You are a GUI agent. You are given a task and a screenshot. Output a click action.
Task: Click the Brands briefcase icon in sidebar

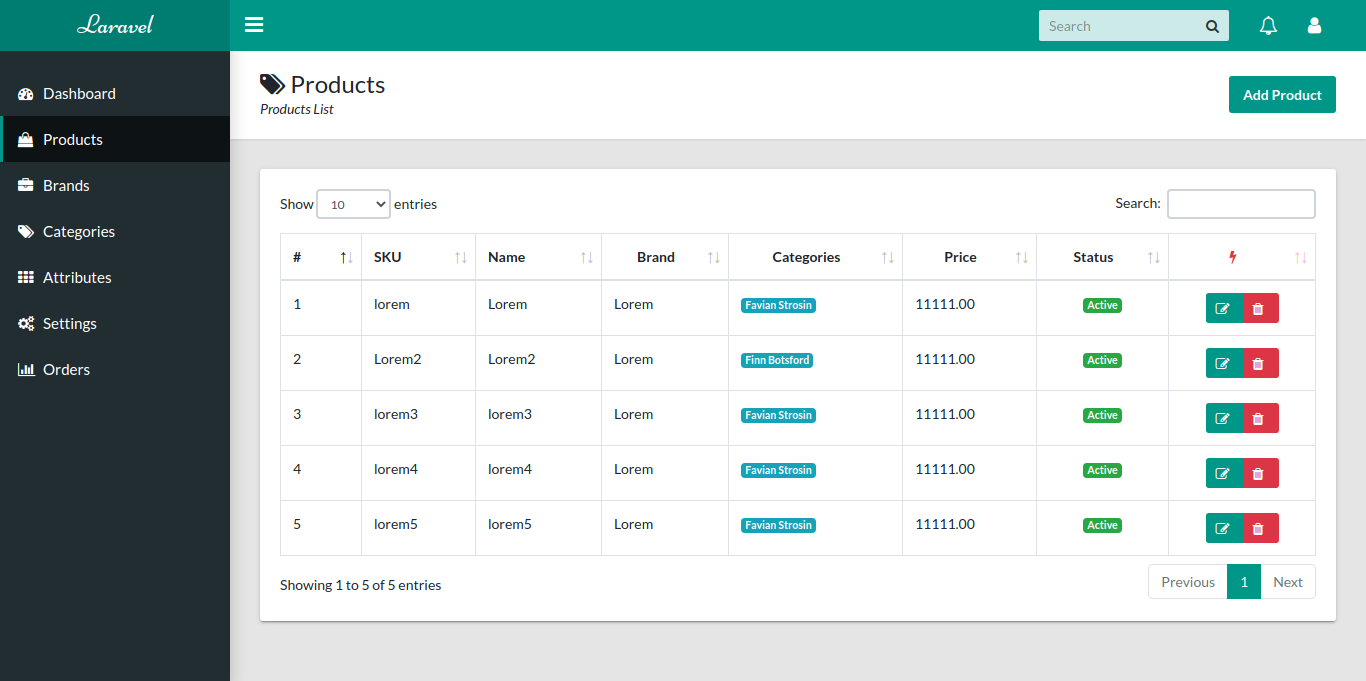[x=26, y=186]
